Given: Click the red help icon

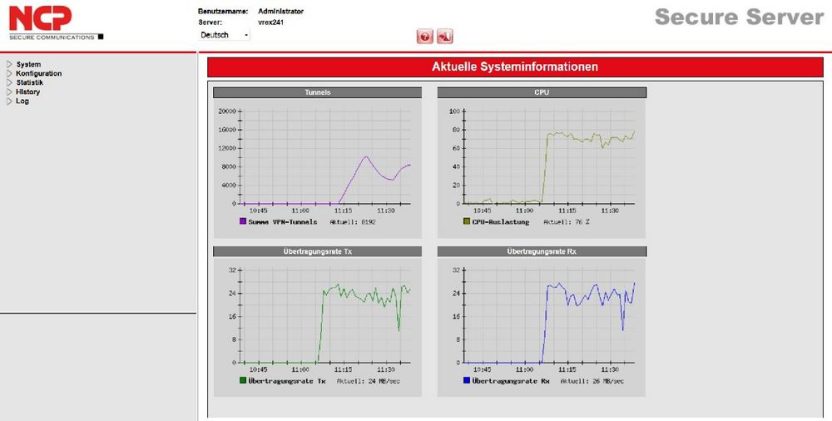Looking at the screenshot, I should 425,36.
